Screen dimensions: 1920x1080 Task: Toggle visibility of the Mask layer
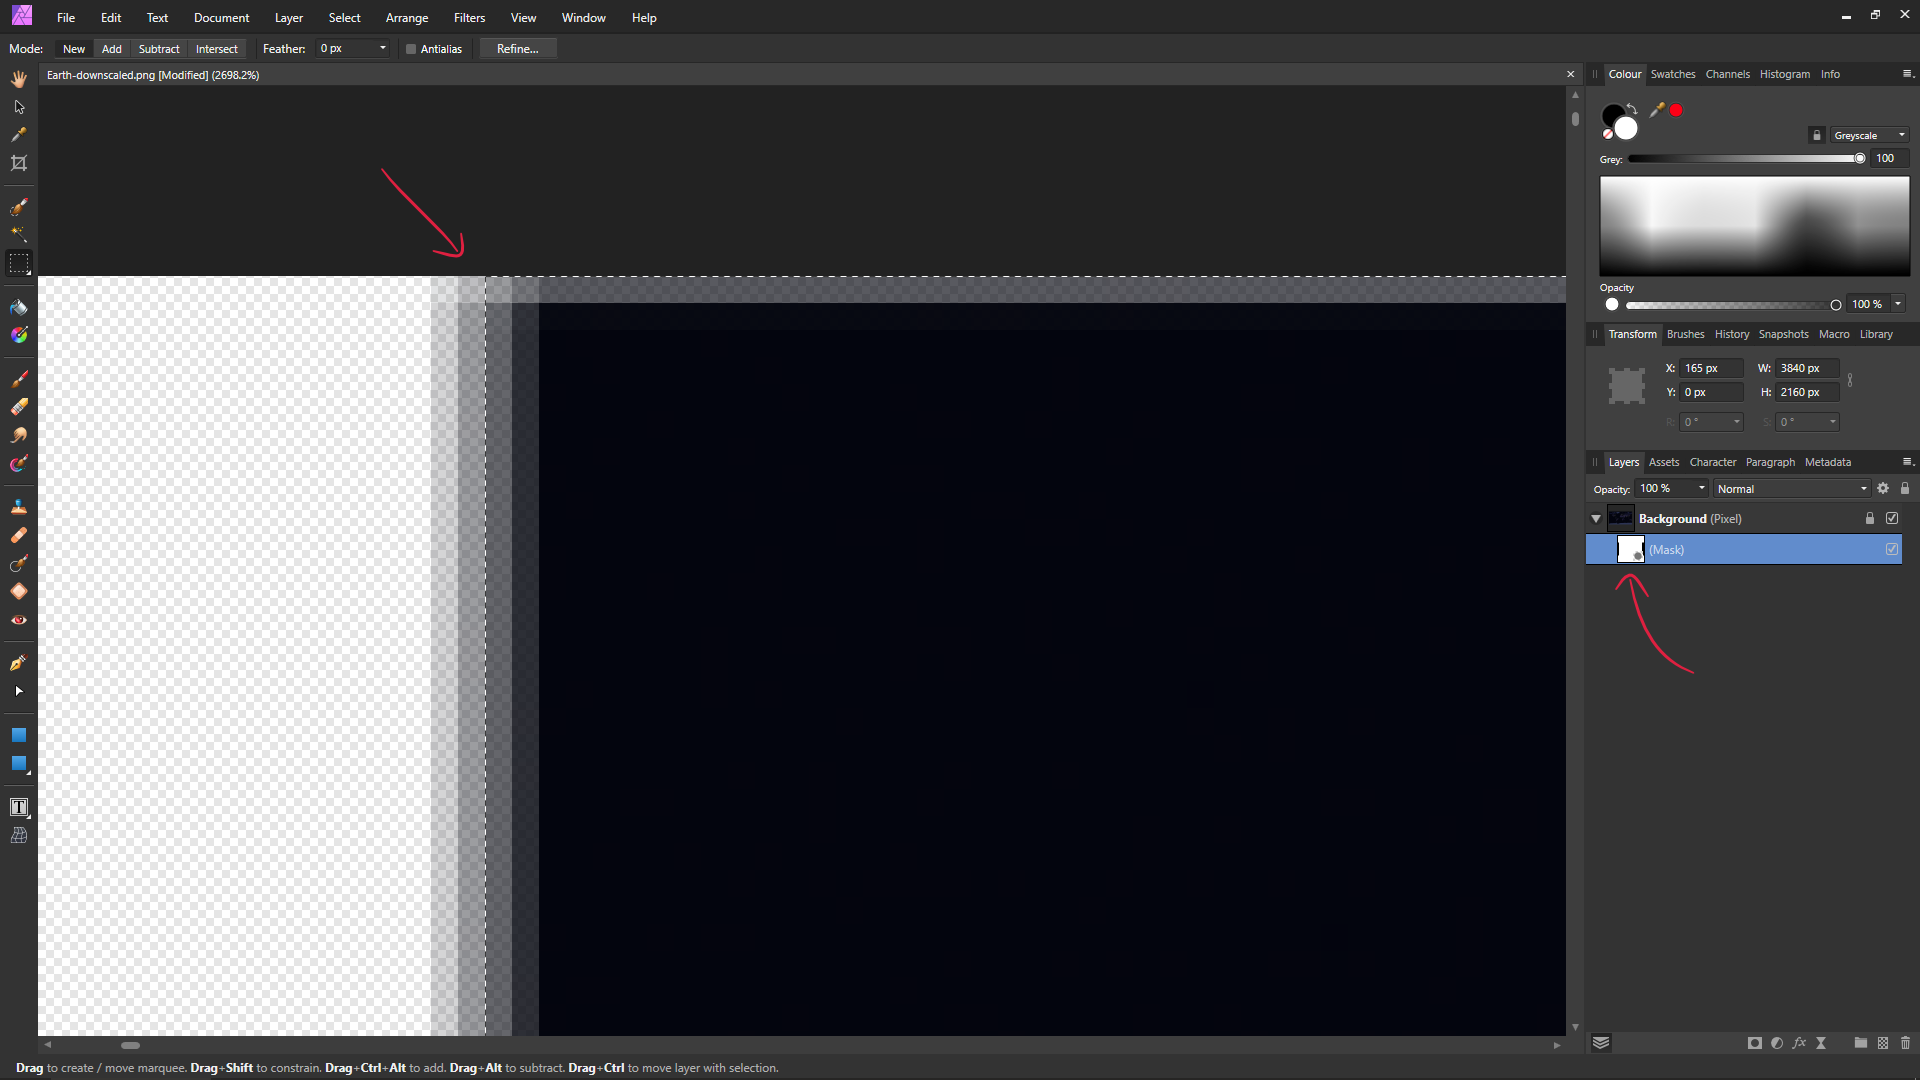click(1892, 549)
